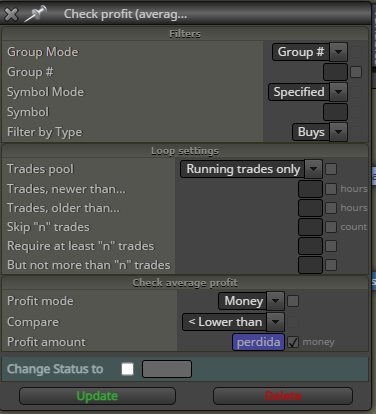The image size is (376, 414).
Task: Click the perdida profit amount field
Action: 258,342
